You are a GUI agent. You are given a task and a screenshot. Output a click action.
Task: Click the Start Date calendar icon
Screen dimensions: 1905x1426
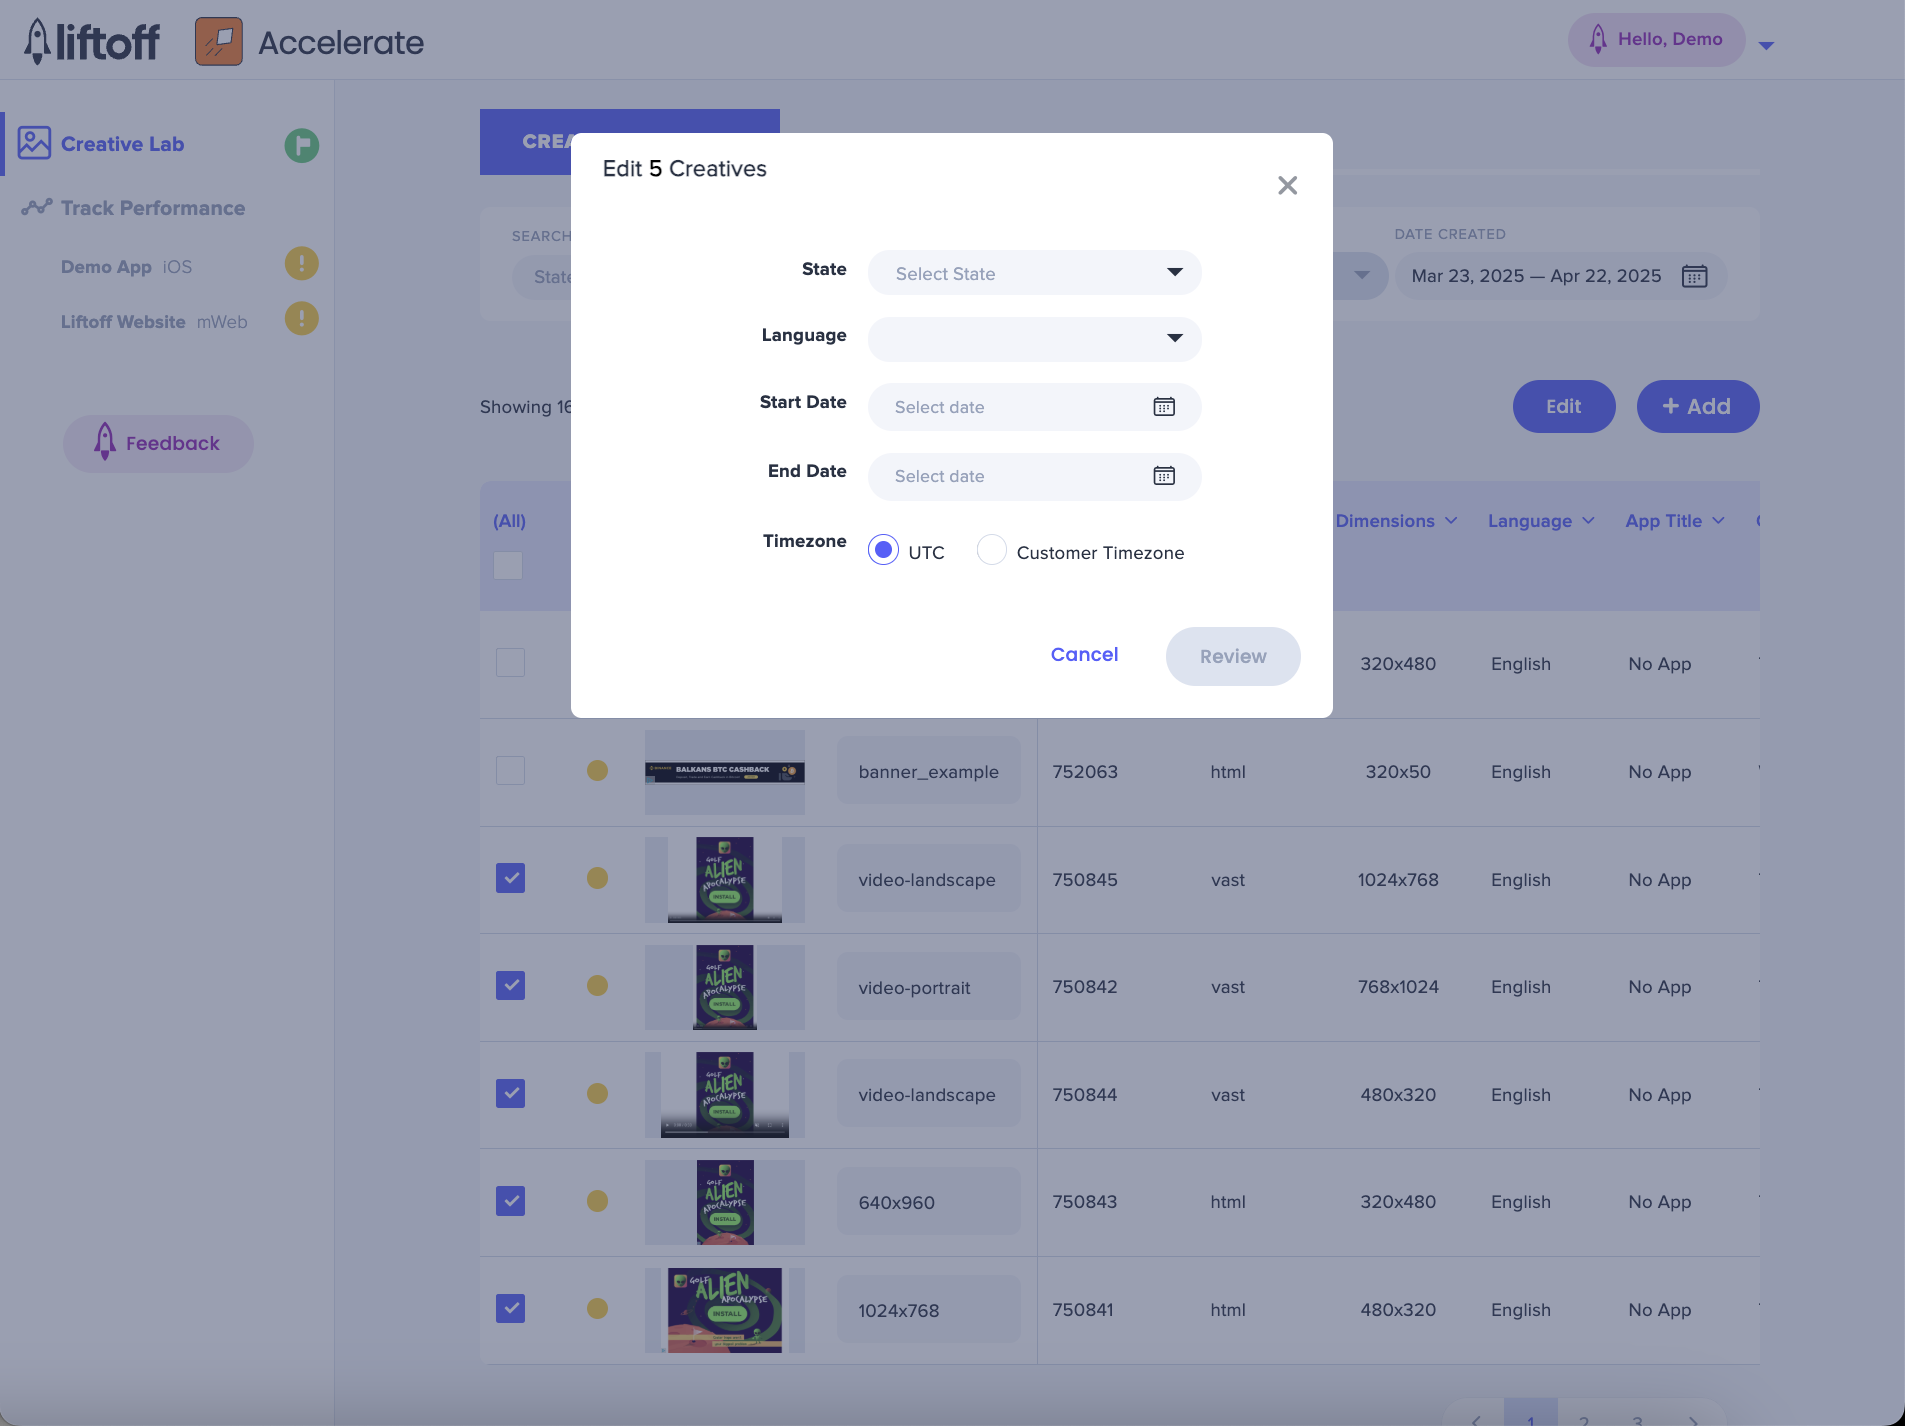pos(1164,407)
